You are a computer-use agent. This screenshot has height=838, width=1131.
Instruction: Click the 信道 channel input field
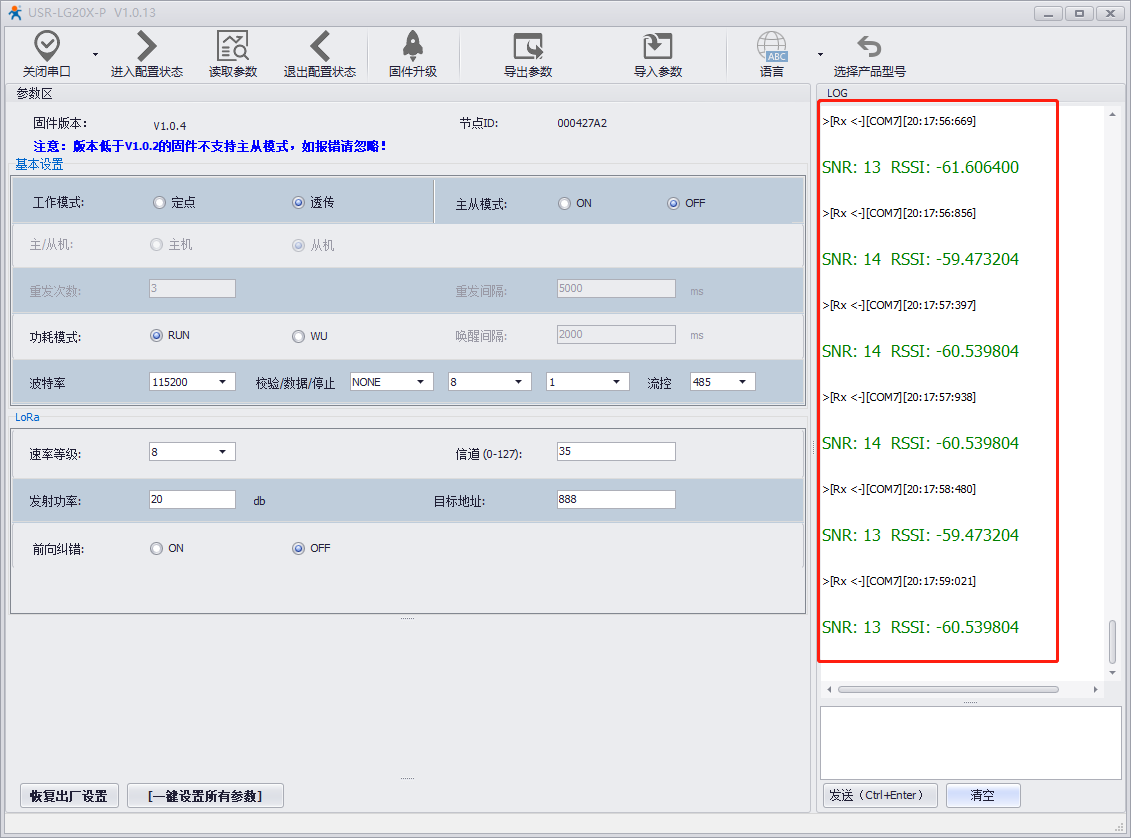click(x=615, y=452)
